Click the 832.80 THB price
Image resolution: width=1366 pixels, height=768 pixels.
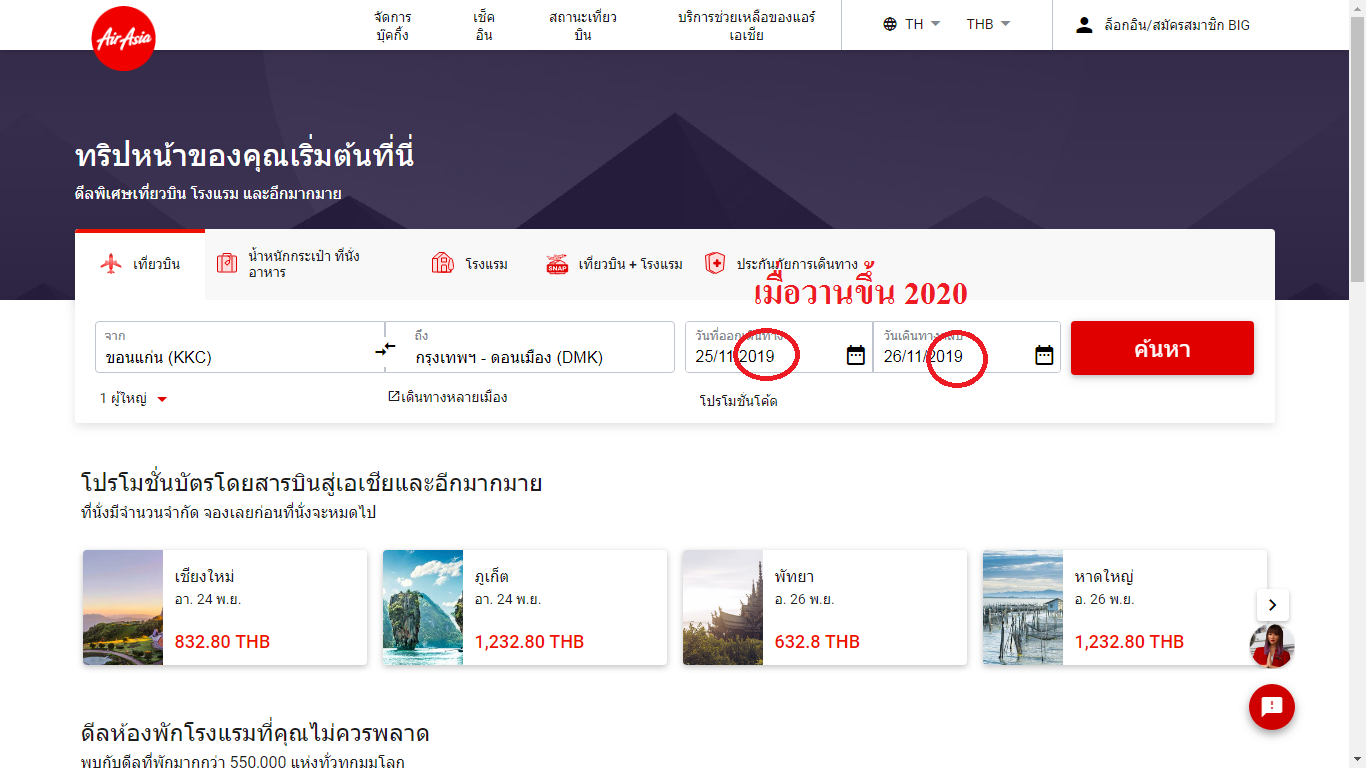[222, 642]
